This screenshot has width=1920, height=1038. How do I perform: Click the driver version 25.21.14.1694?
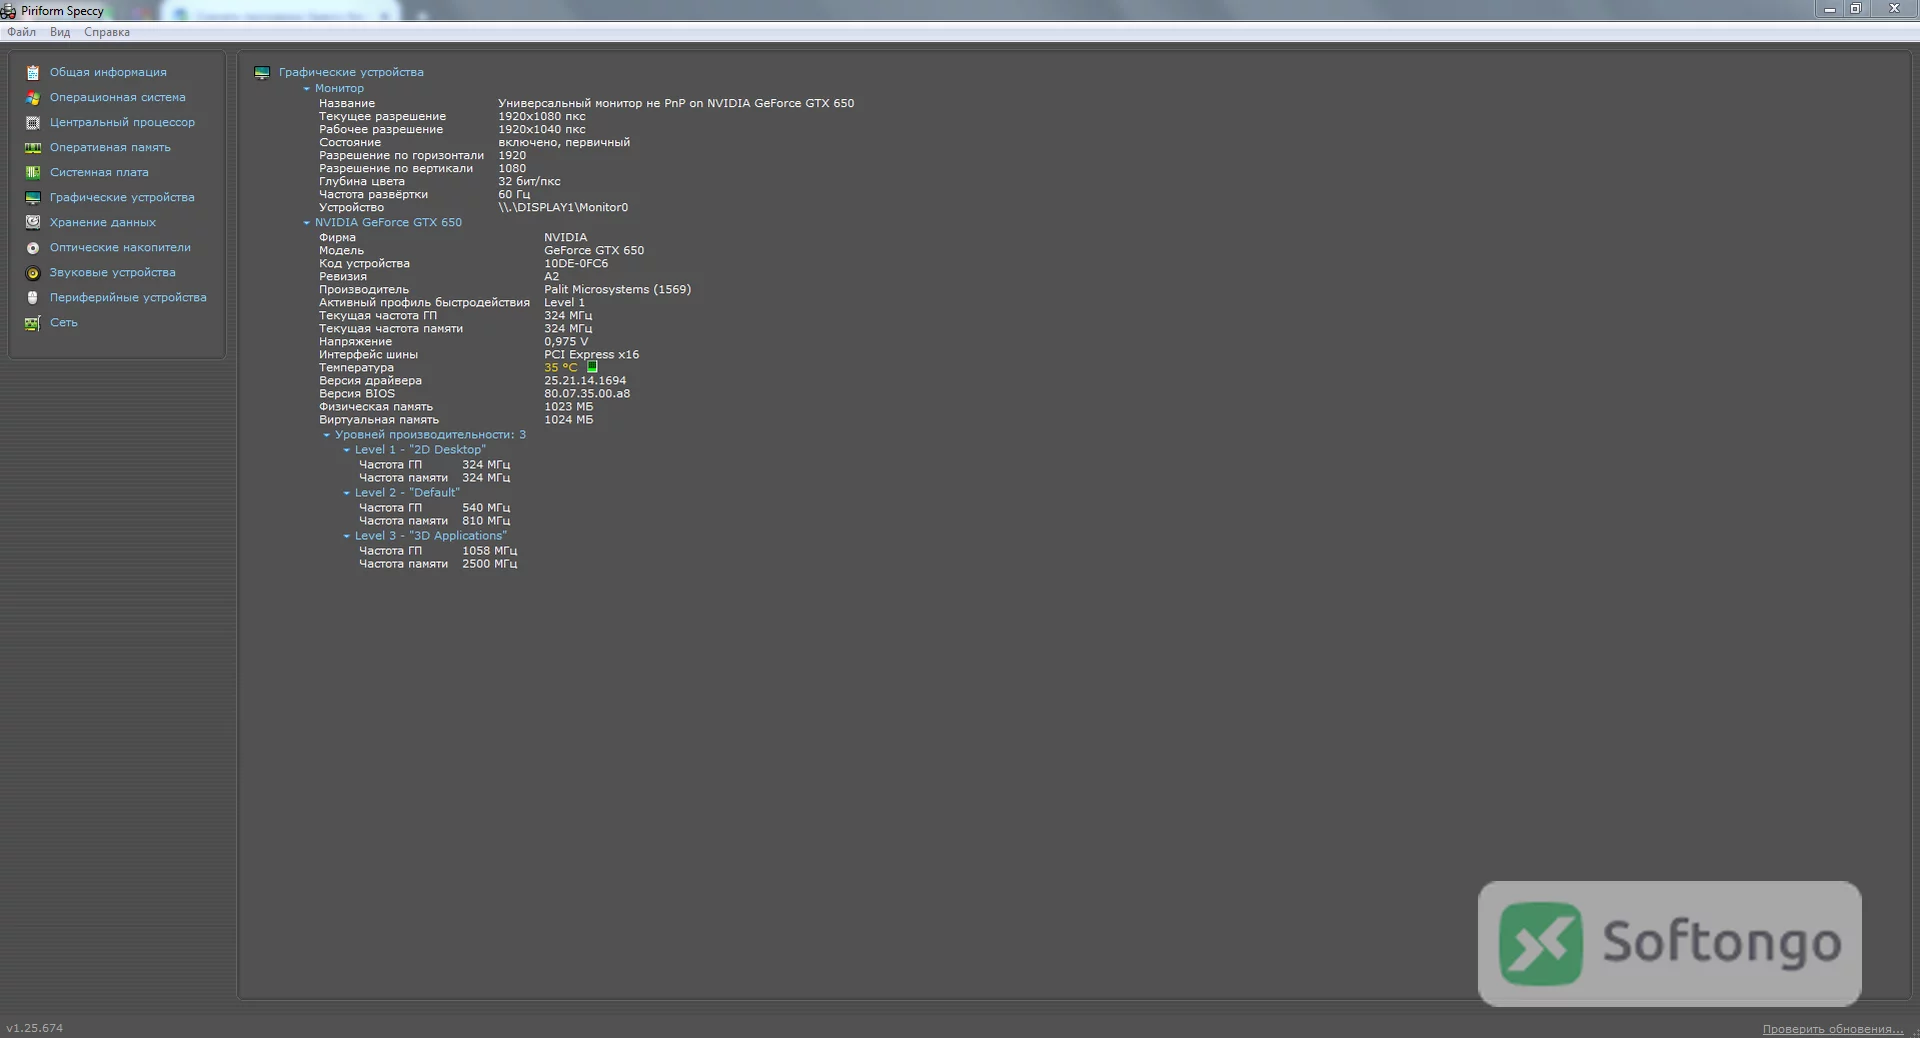pyautogui.click(x=585, y=381)
